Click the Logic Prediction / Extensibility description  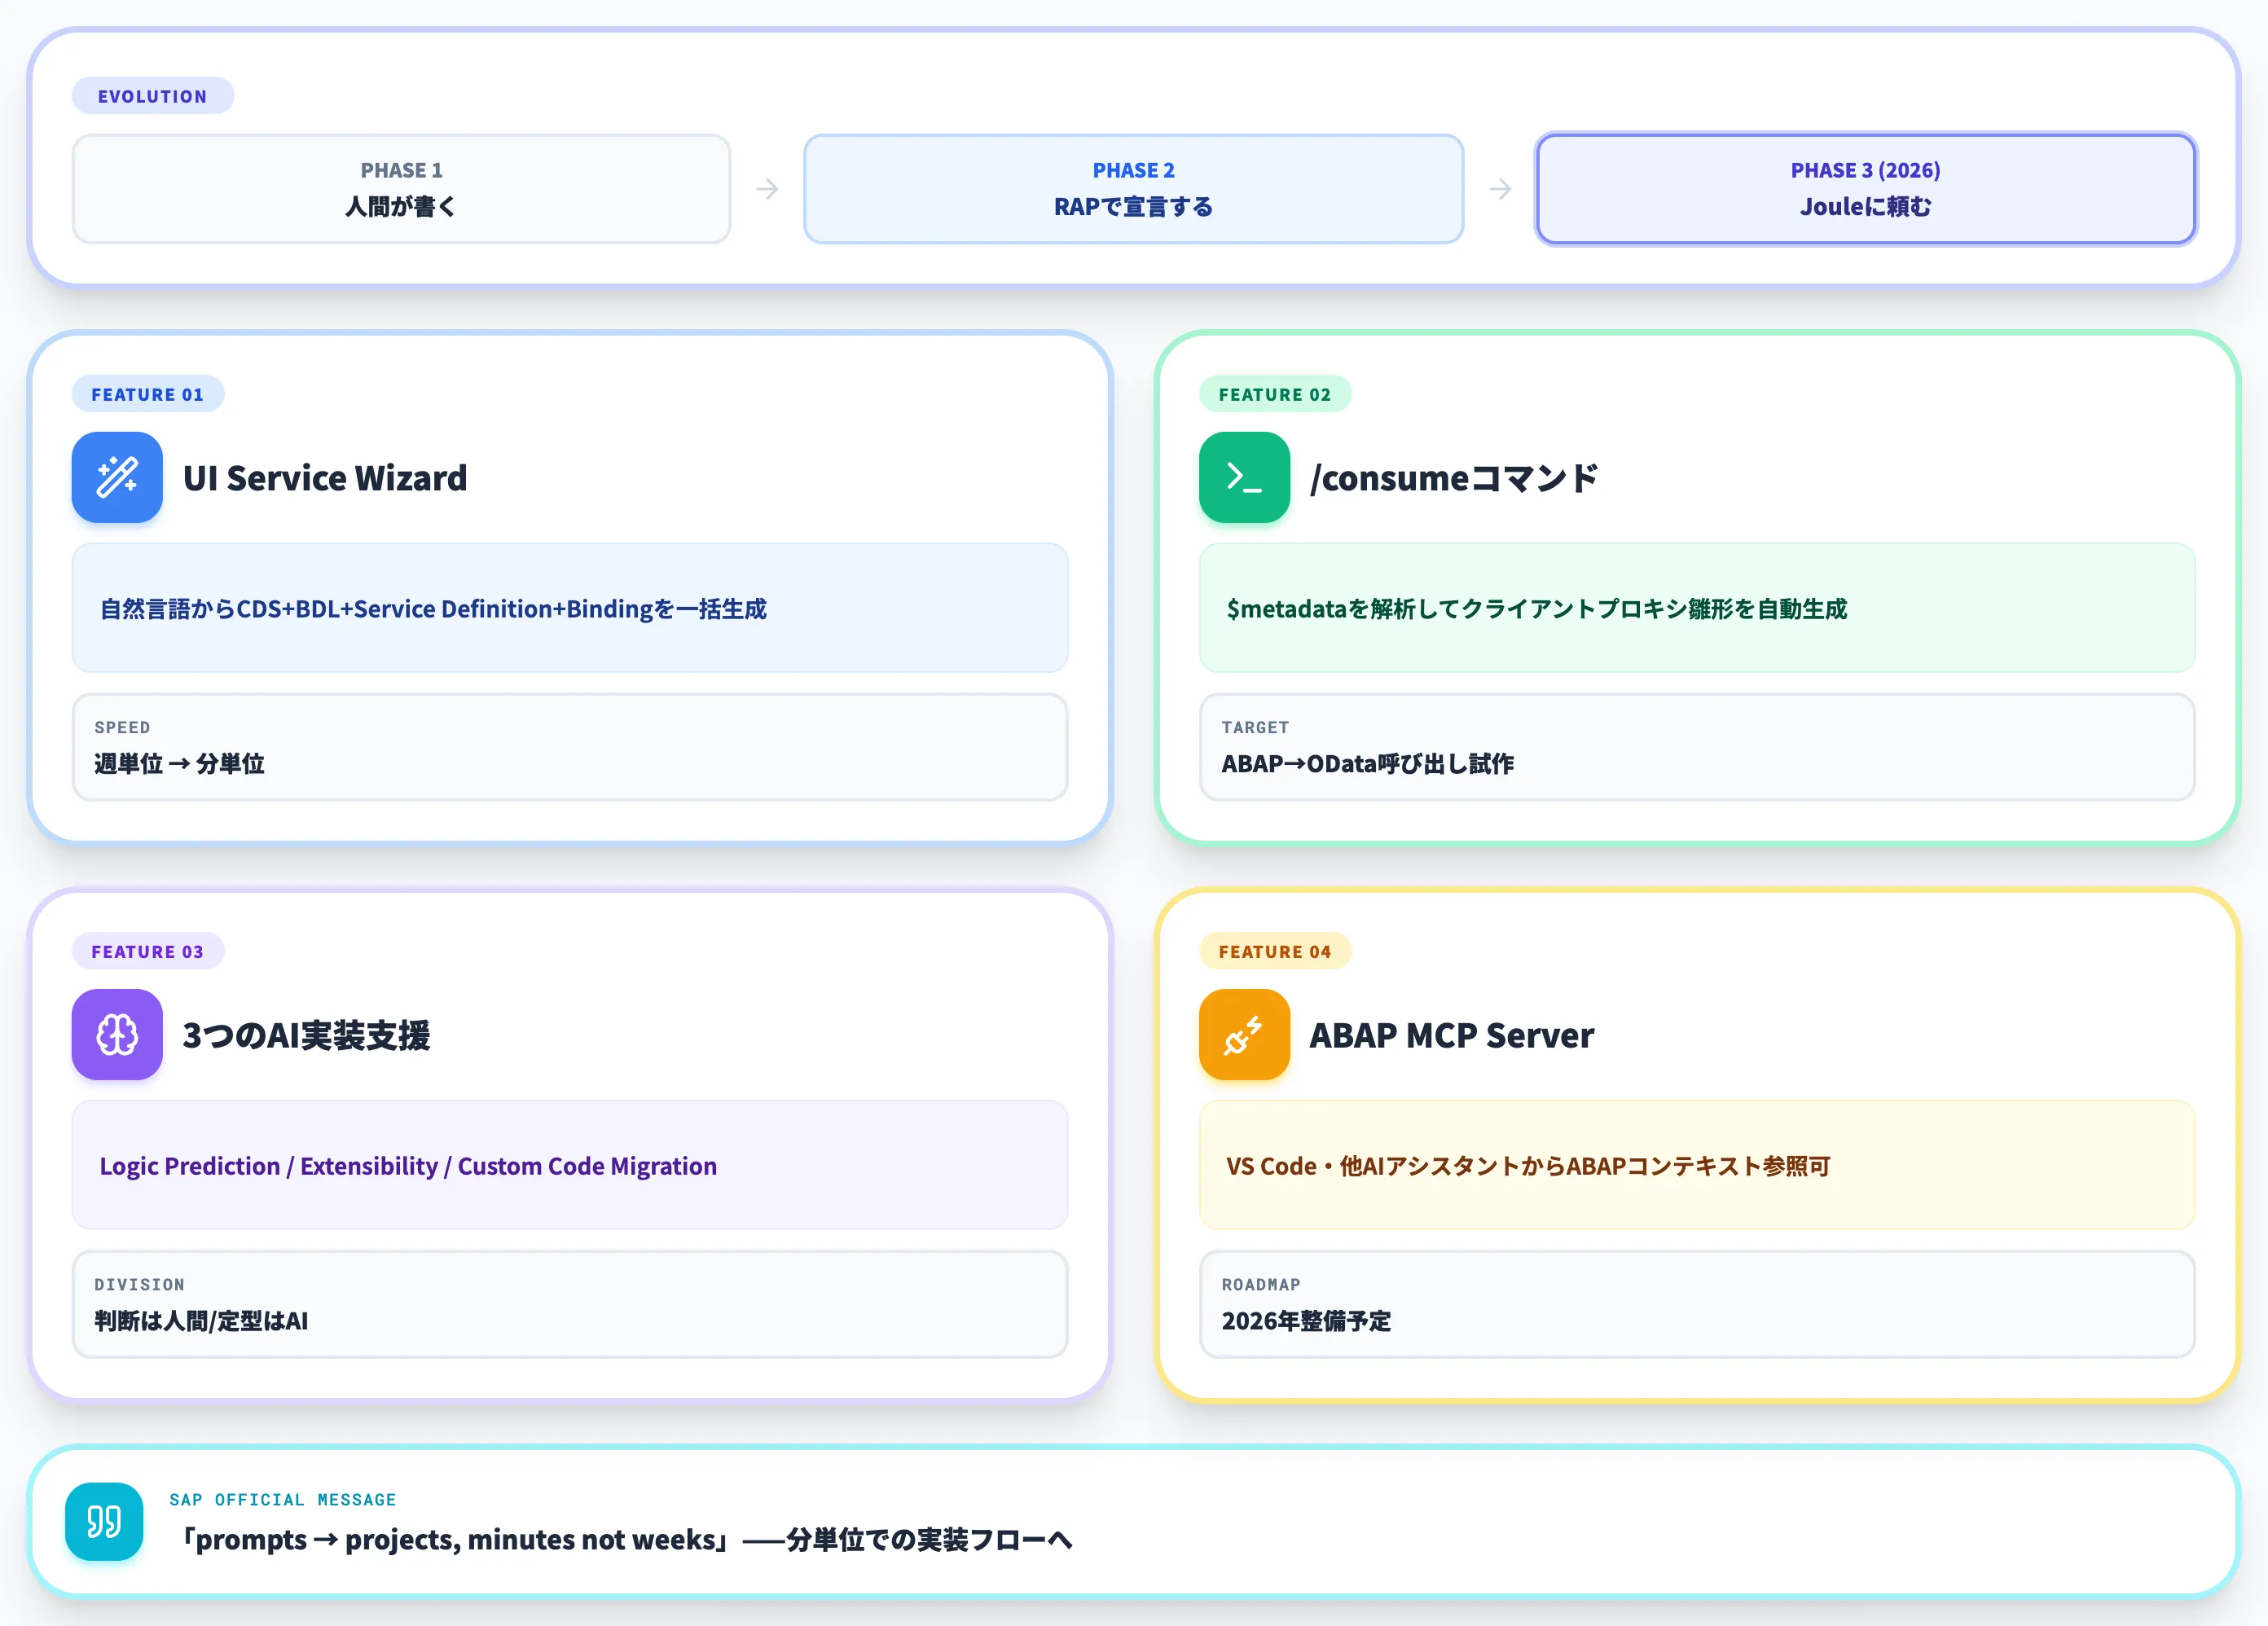[x=570, y=1165]
